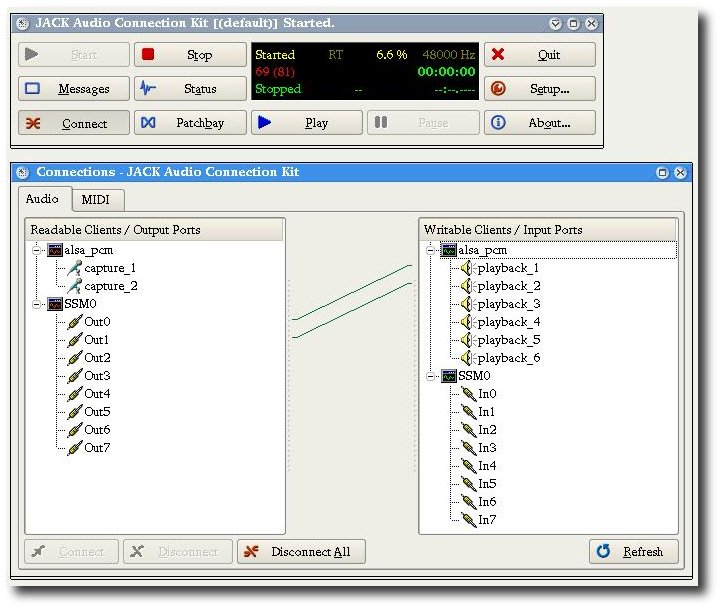The height and width of the screenshot is (609, 721).
Task: Click the Out3 jack plug icon
Action: pyautogui.click(x=74, y=376)
